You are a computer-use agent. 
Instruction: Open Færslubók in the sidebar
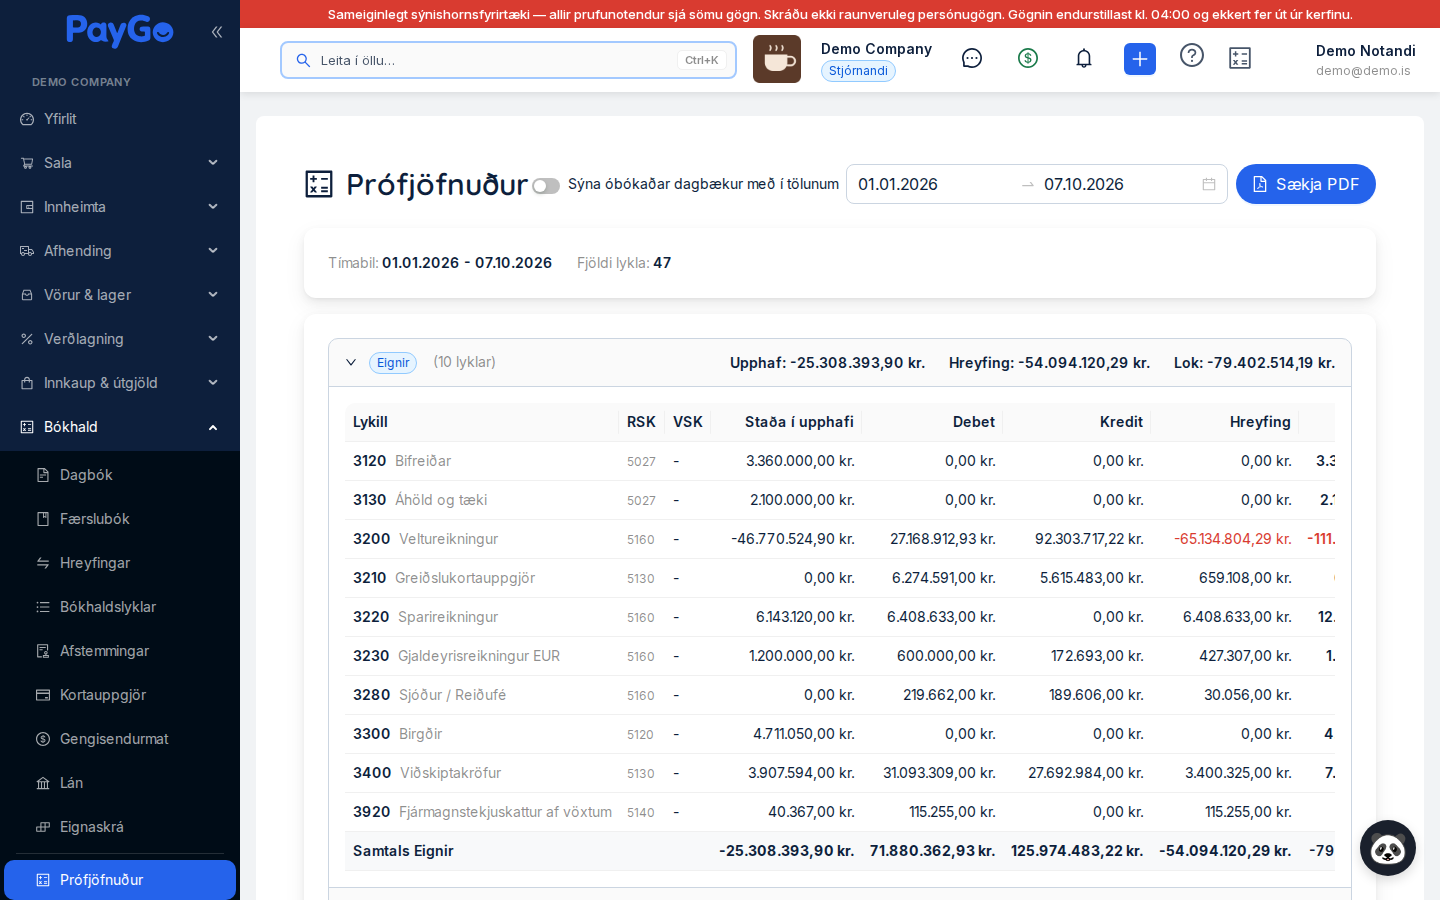click(x=120, y=519)
